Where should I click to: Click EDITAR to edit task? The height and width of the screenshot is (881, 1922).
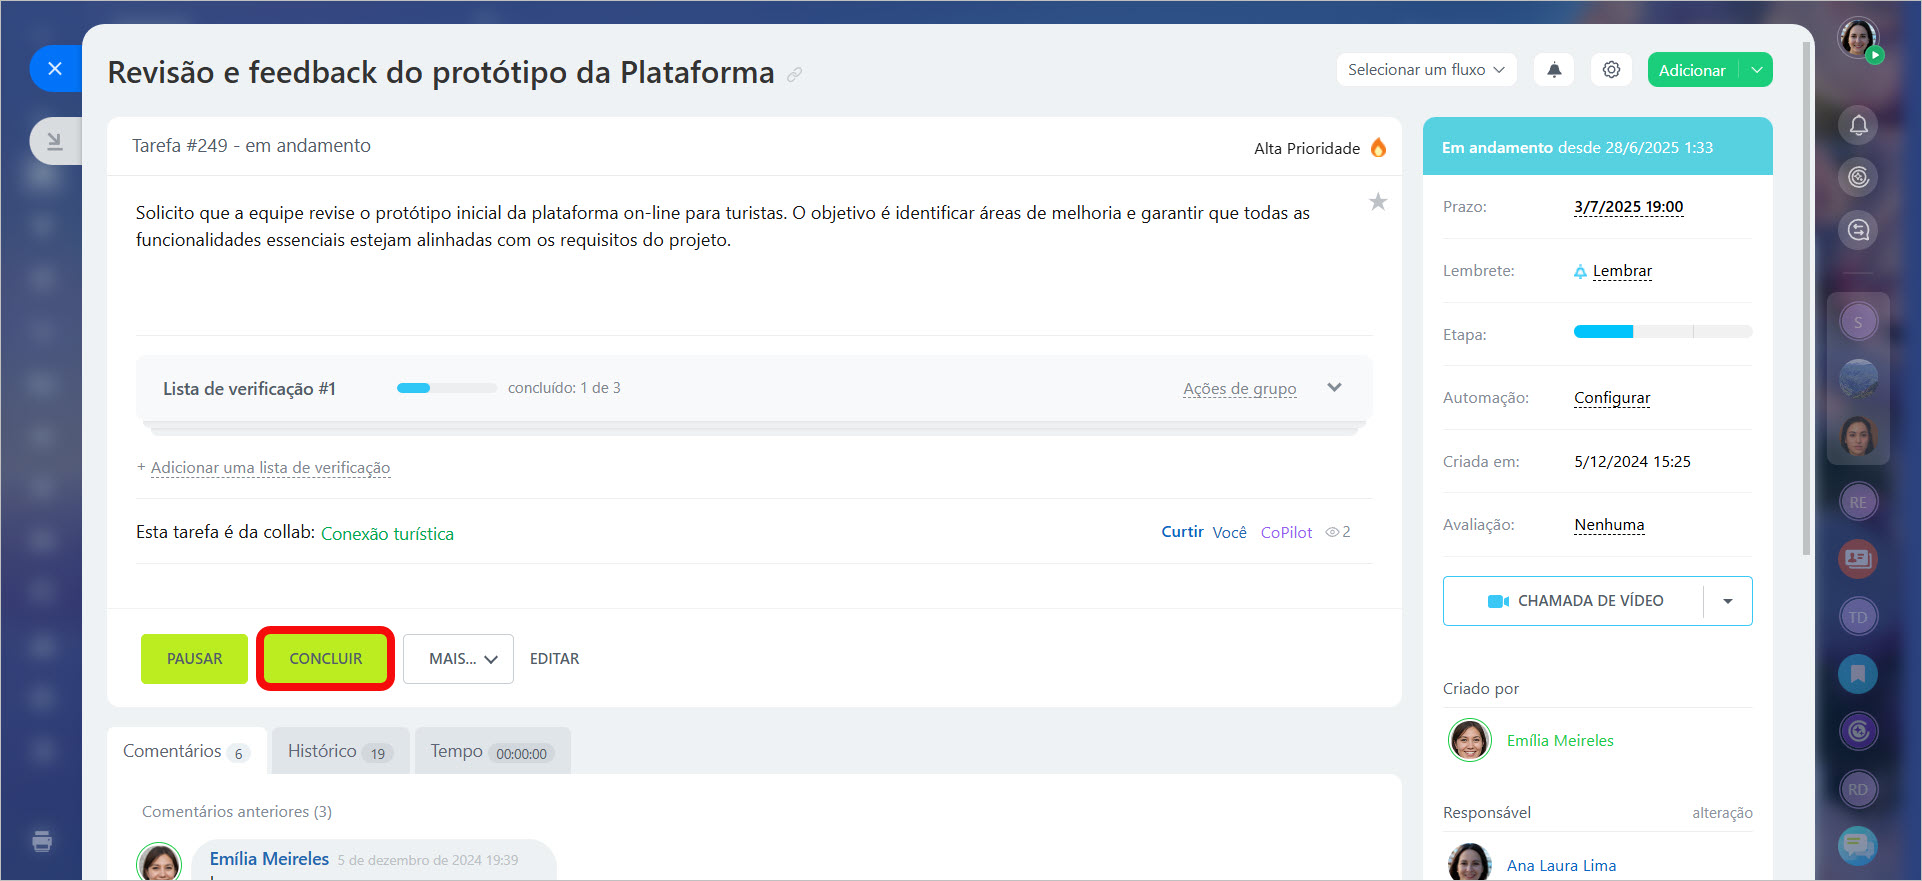pos(554,659)
